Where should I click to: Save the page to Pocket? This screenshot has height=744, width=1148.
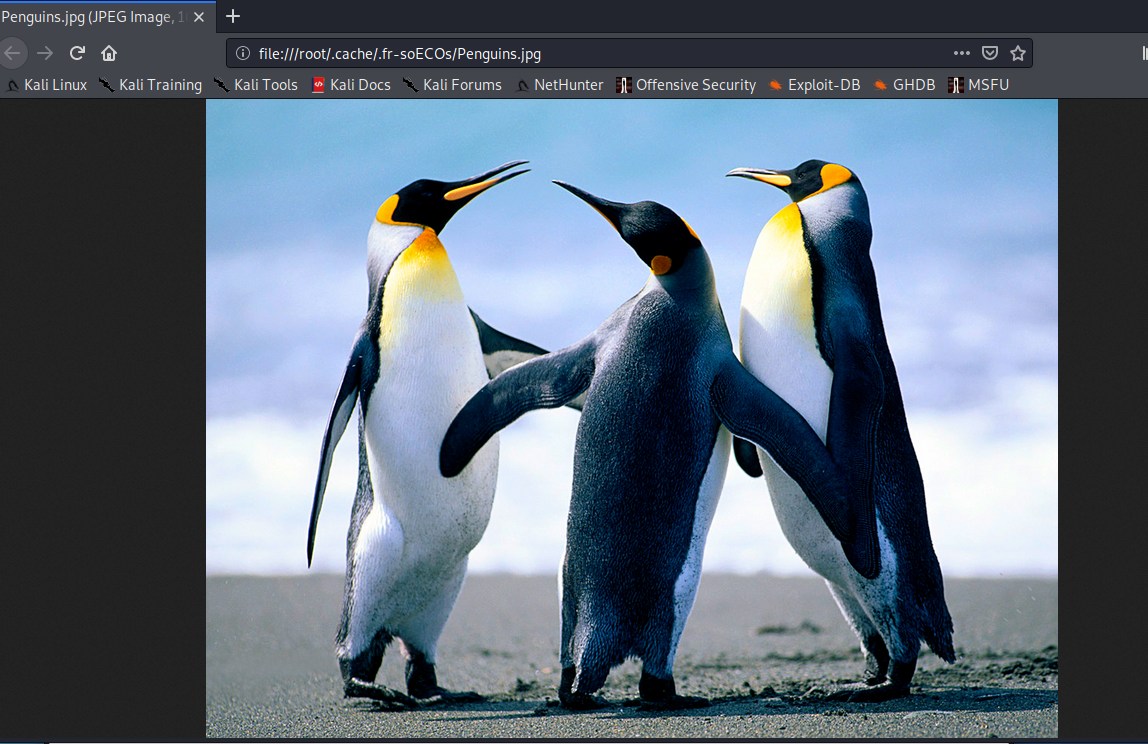pyautogui.click(x=990, y=53)
